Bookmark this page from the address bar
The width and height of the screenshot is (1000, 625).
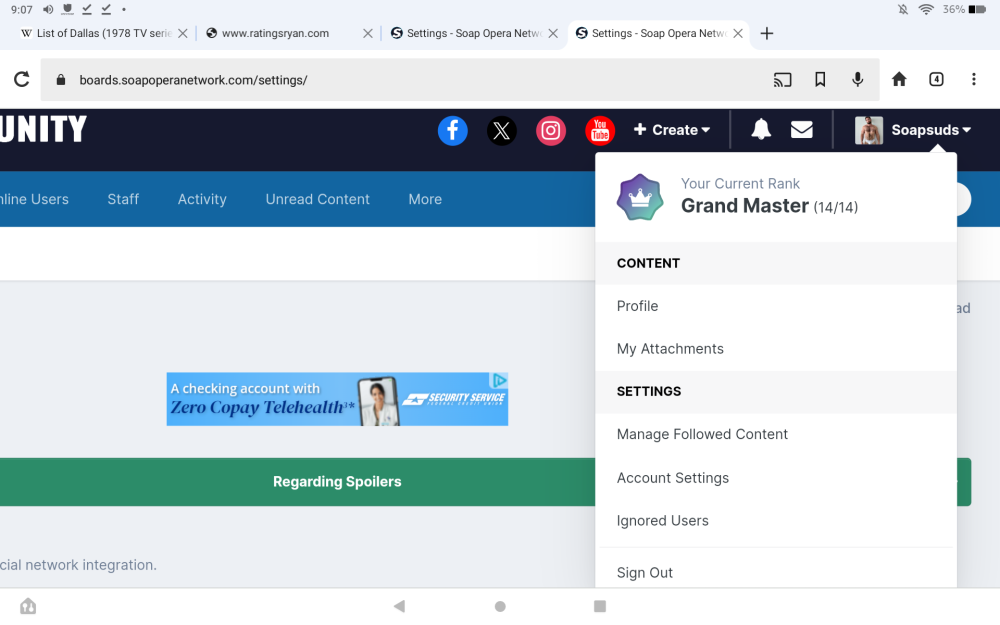click(x=820, y=80)
